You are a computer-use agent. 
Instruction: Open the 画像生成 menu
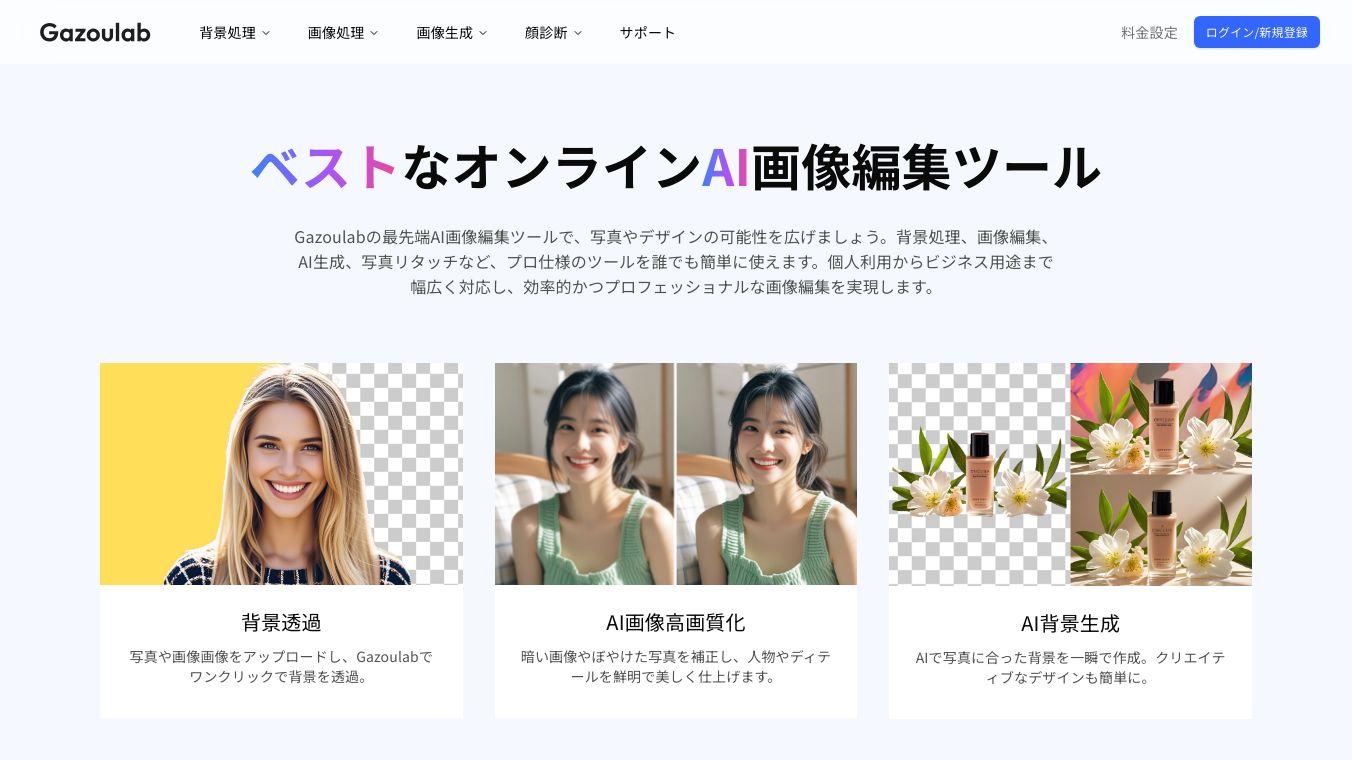click(445, 32)
